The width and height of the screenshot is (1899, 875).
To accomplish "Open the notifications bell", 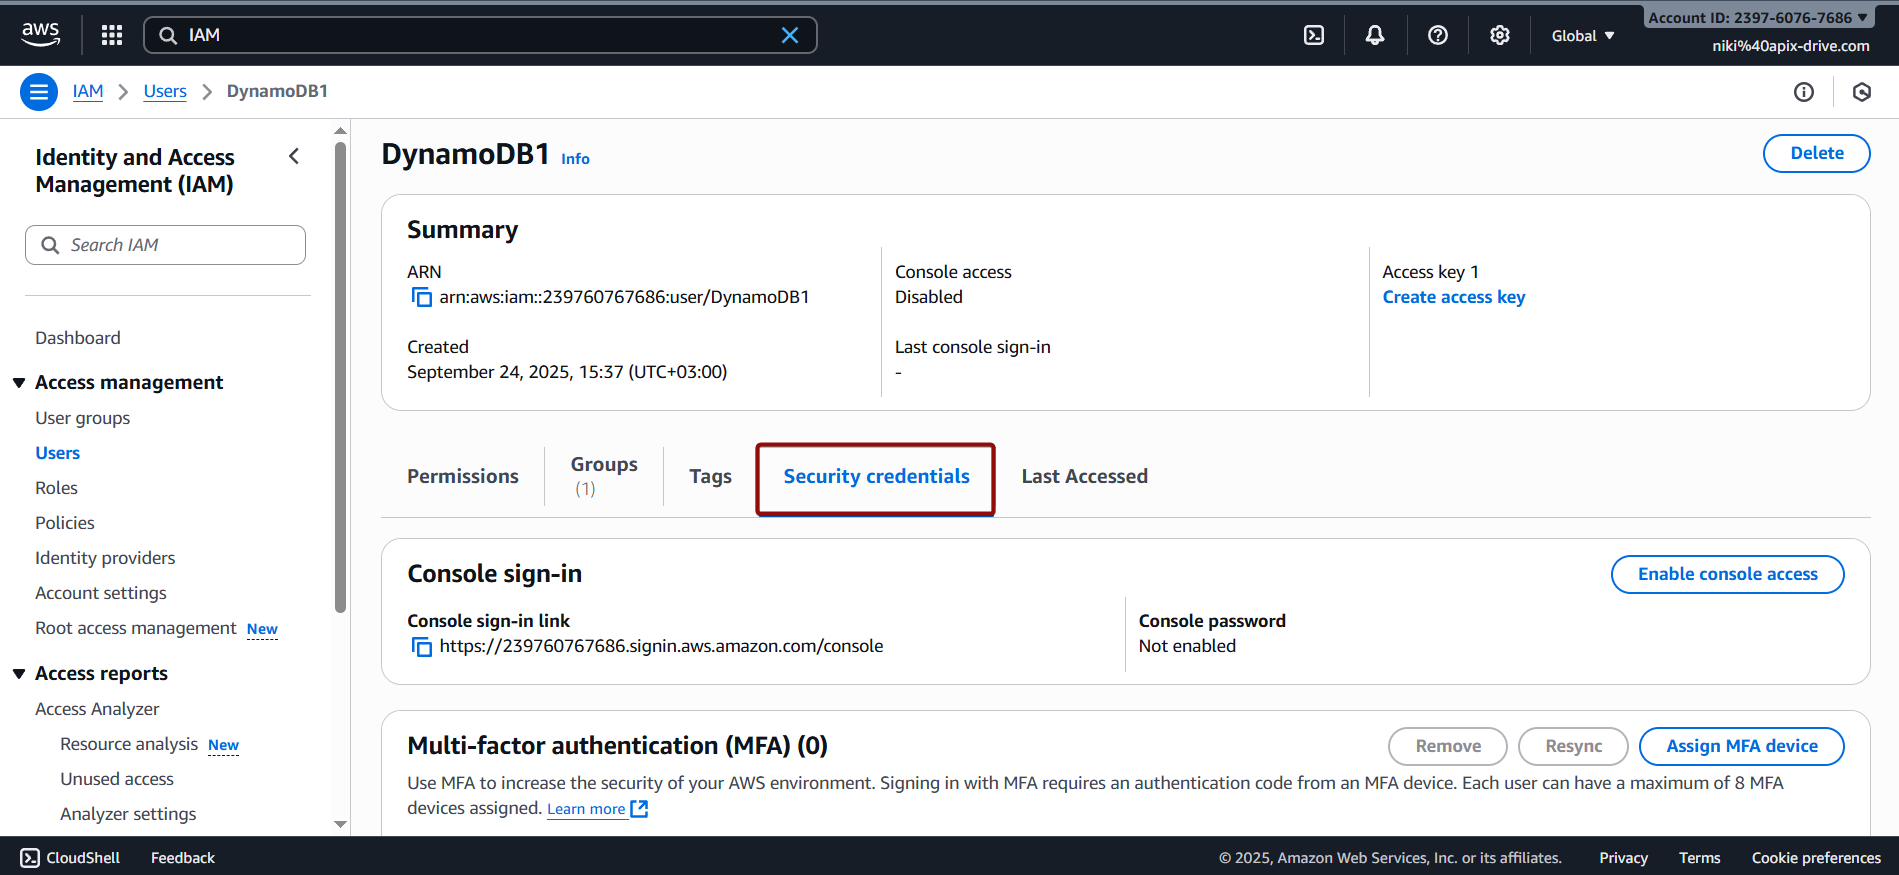I will pyautogui.click(x=1375, y=35).
